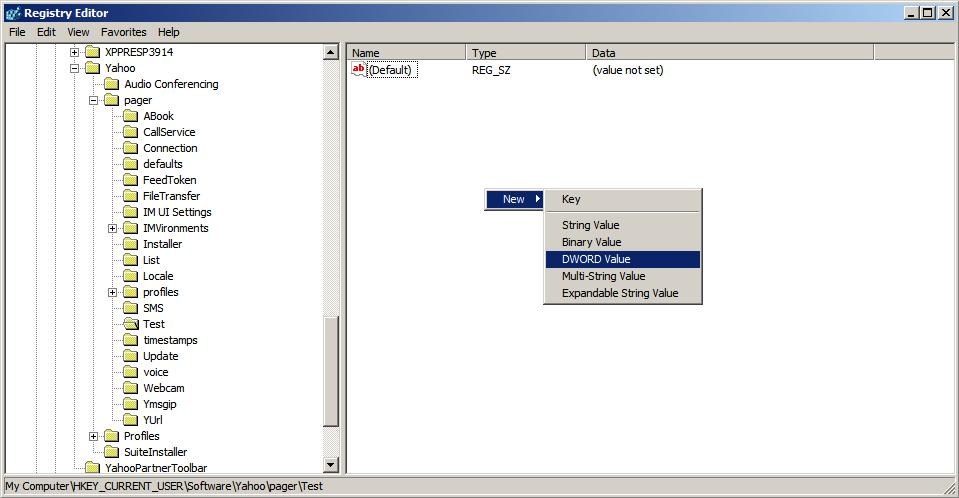Click the timestamps folder icon
The width and height of the screenshot is (959, 498).
tap(130, 340)
